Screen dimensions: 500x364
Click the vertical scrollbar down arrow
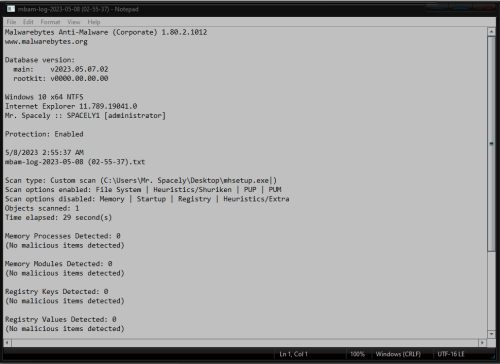click(x=491, y=334)
